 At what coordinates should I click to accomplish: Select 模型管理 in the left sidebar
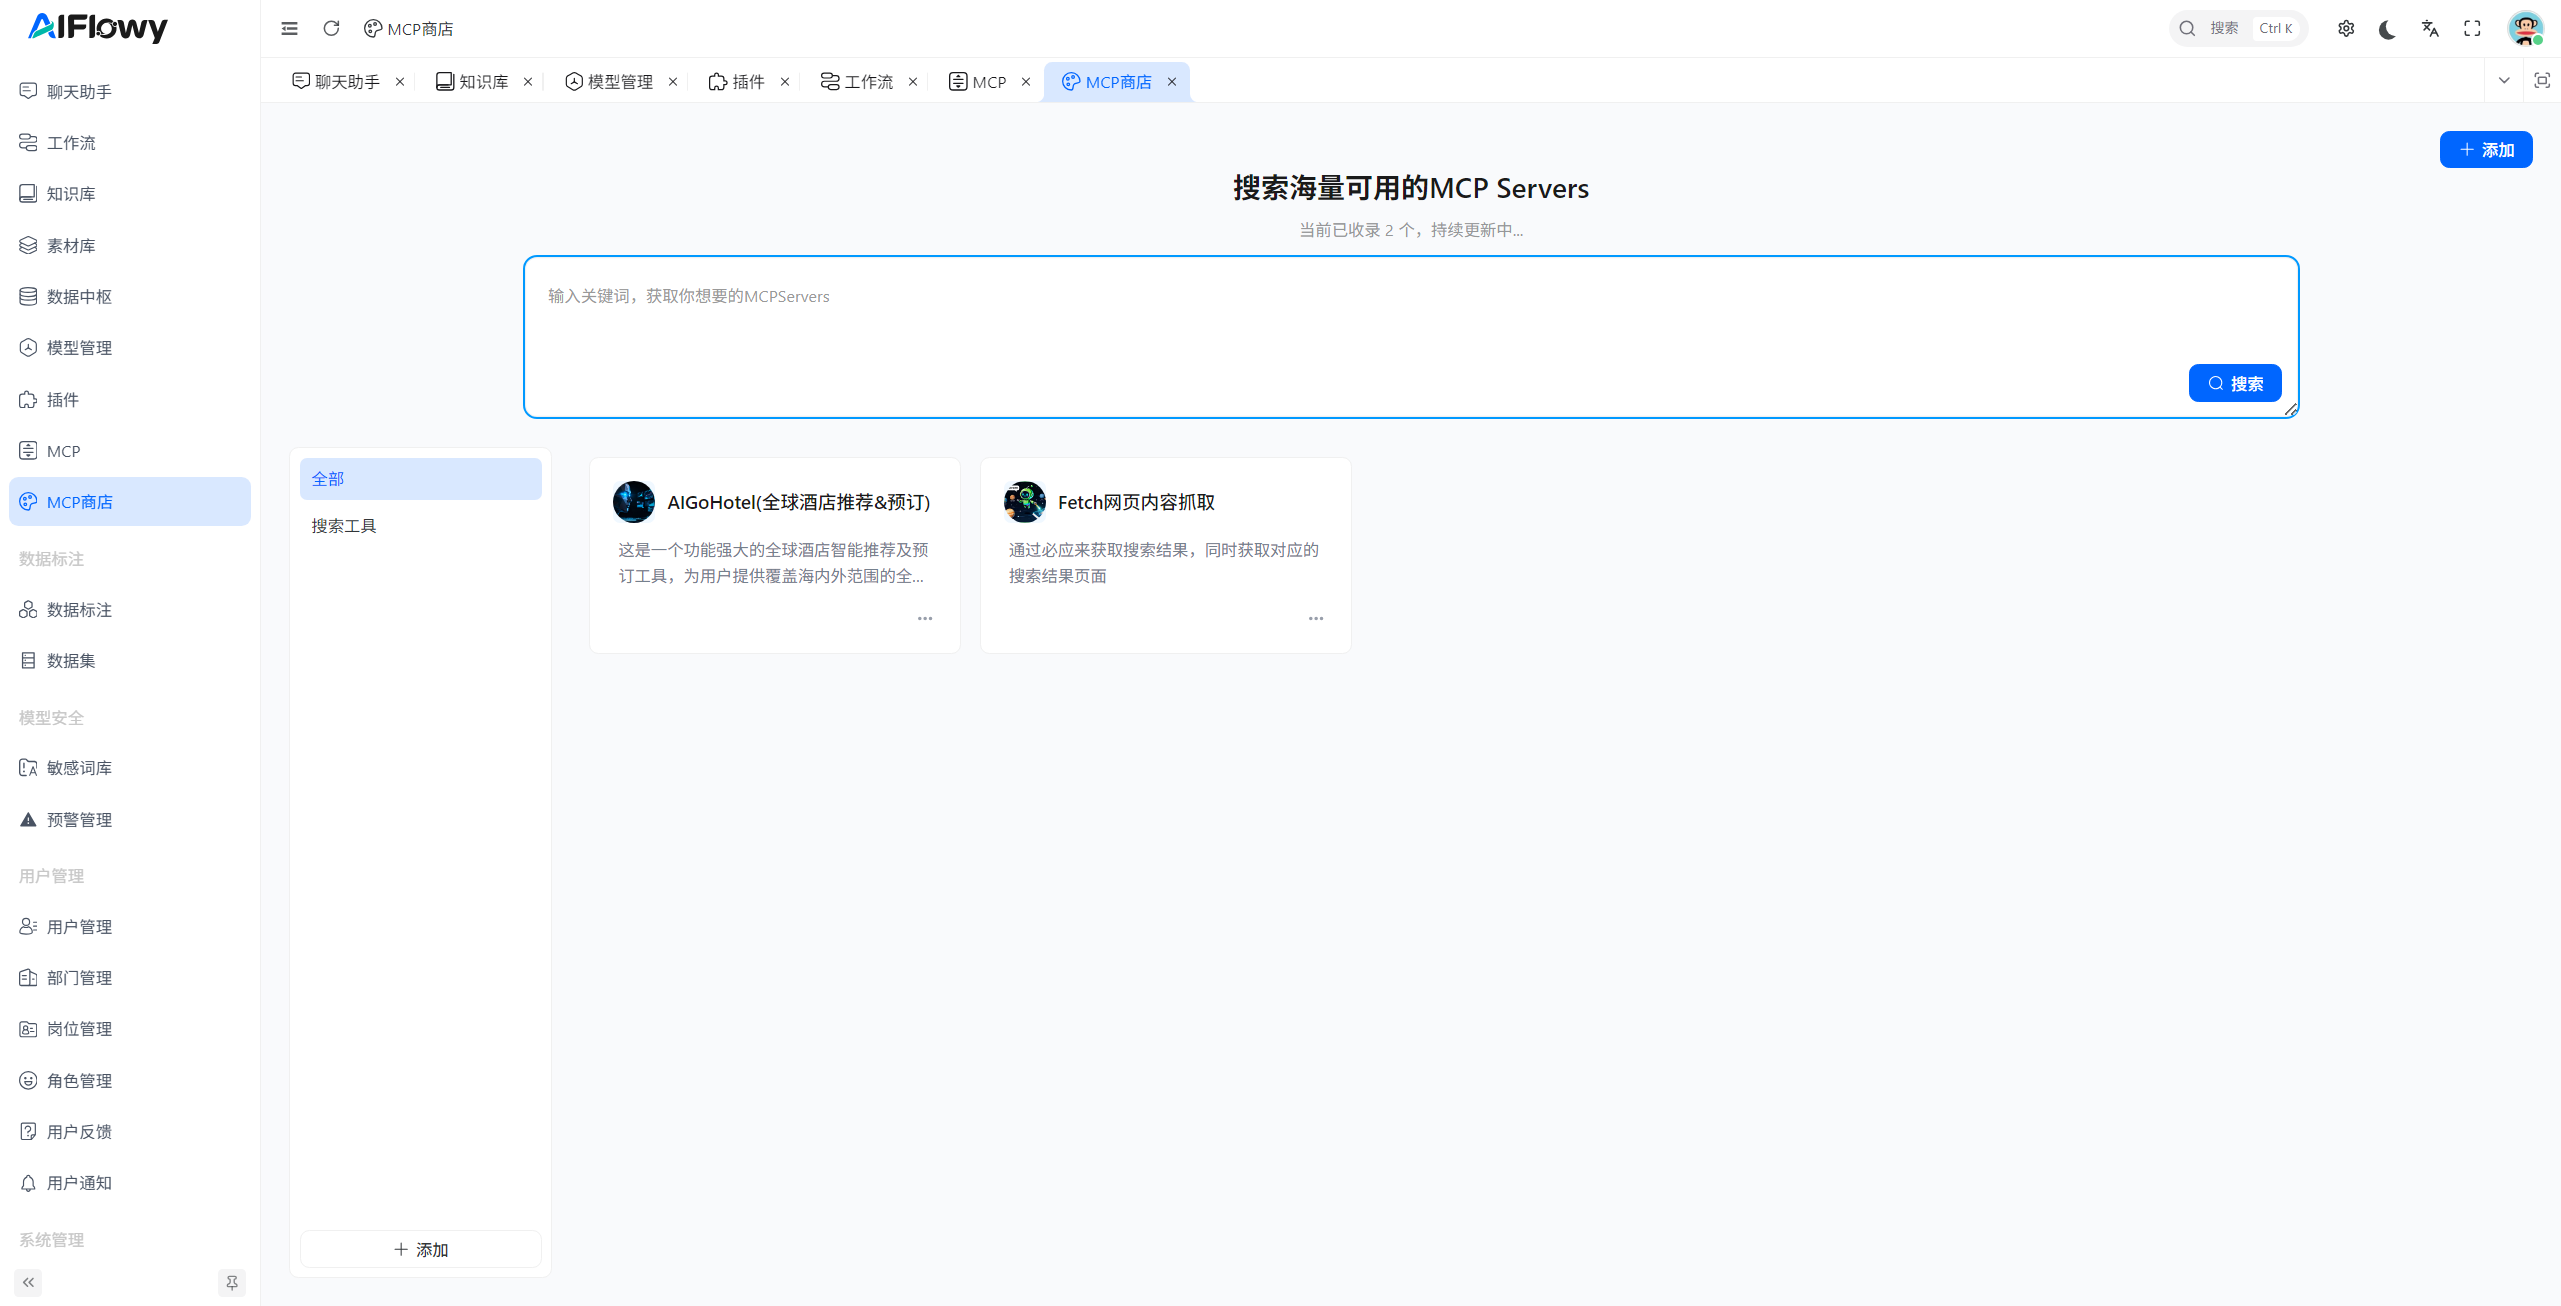79,347
